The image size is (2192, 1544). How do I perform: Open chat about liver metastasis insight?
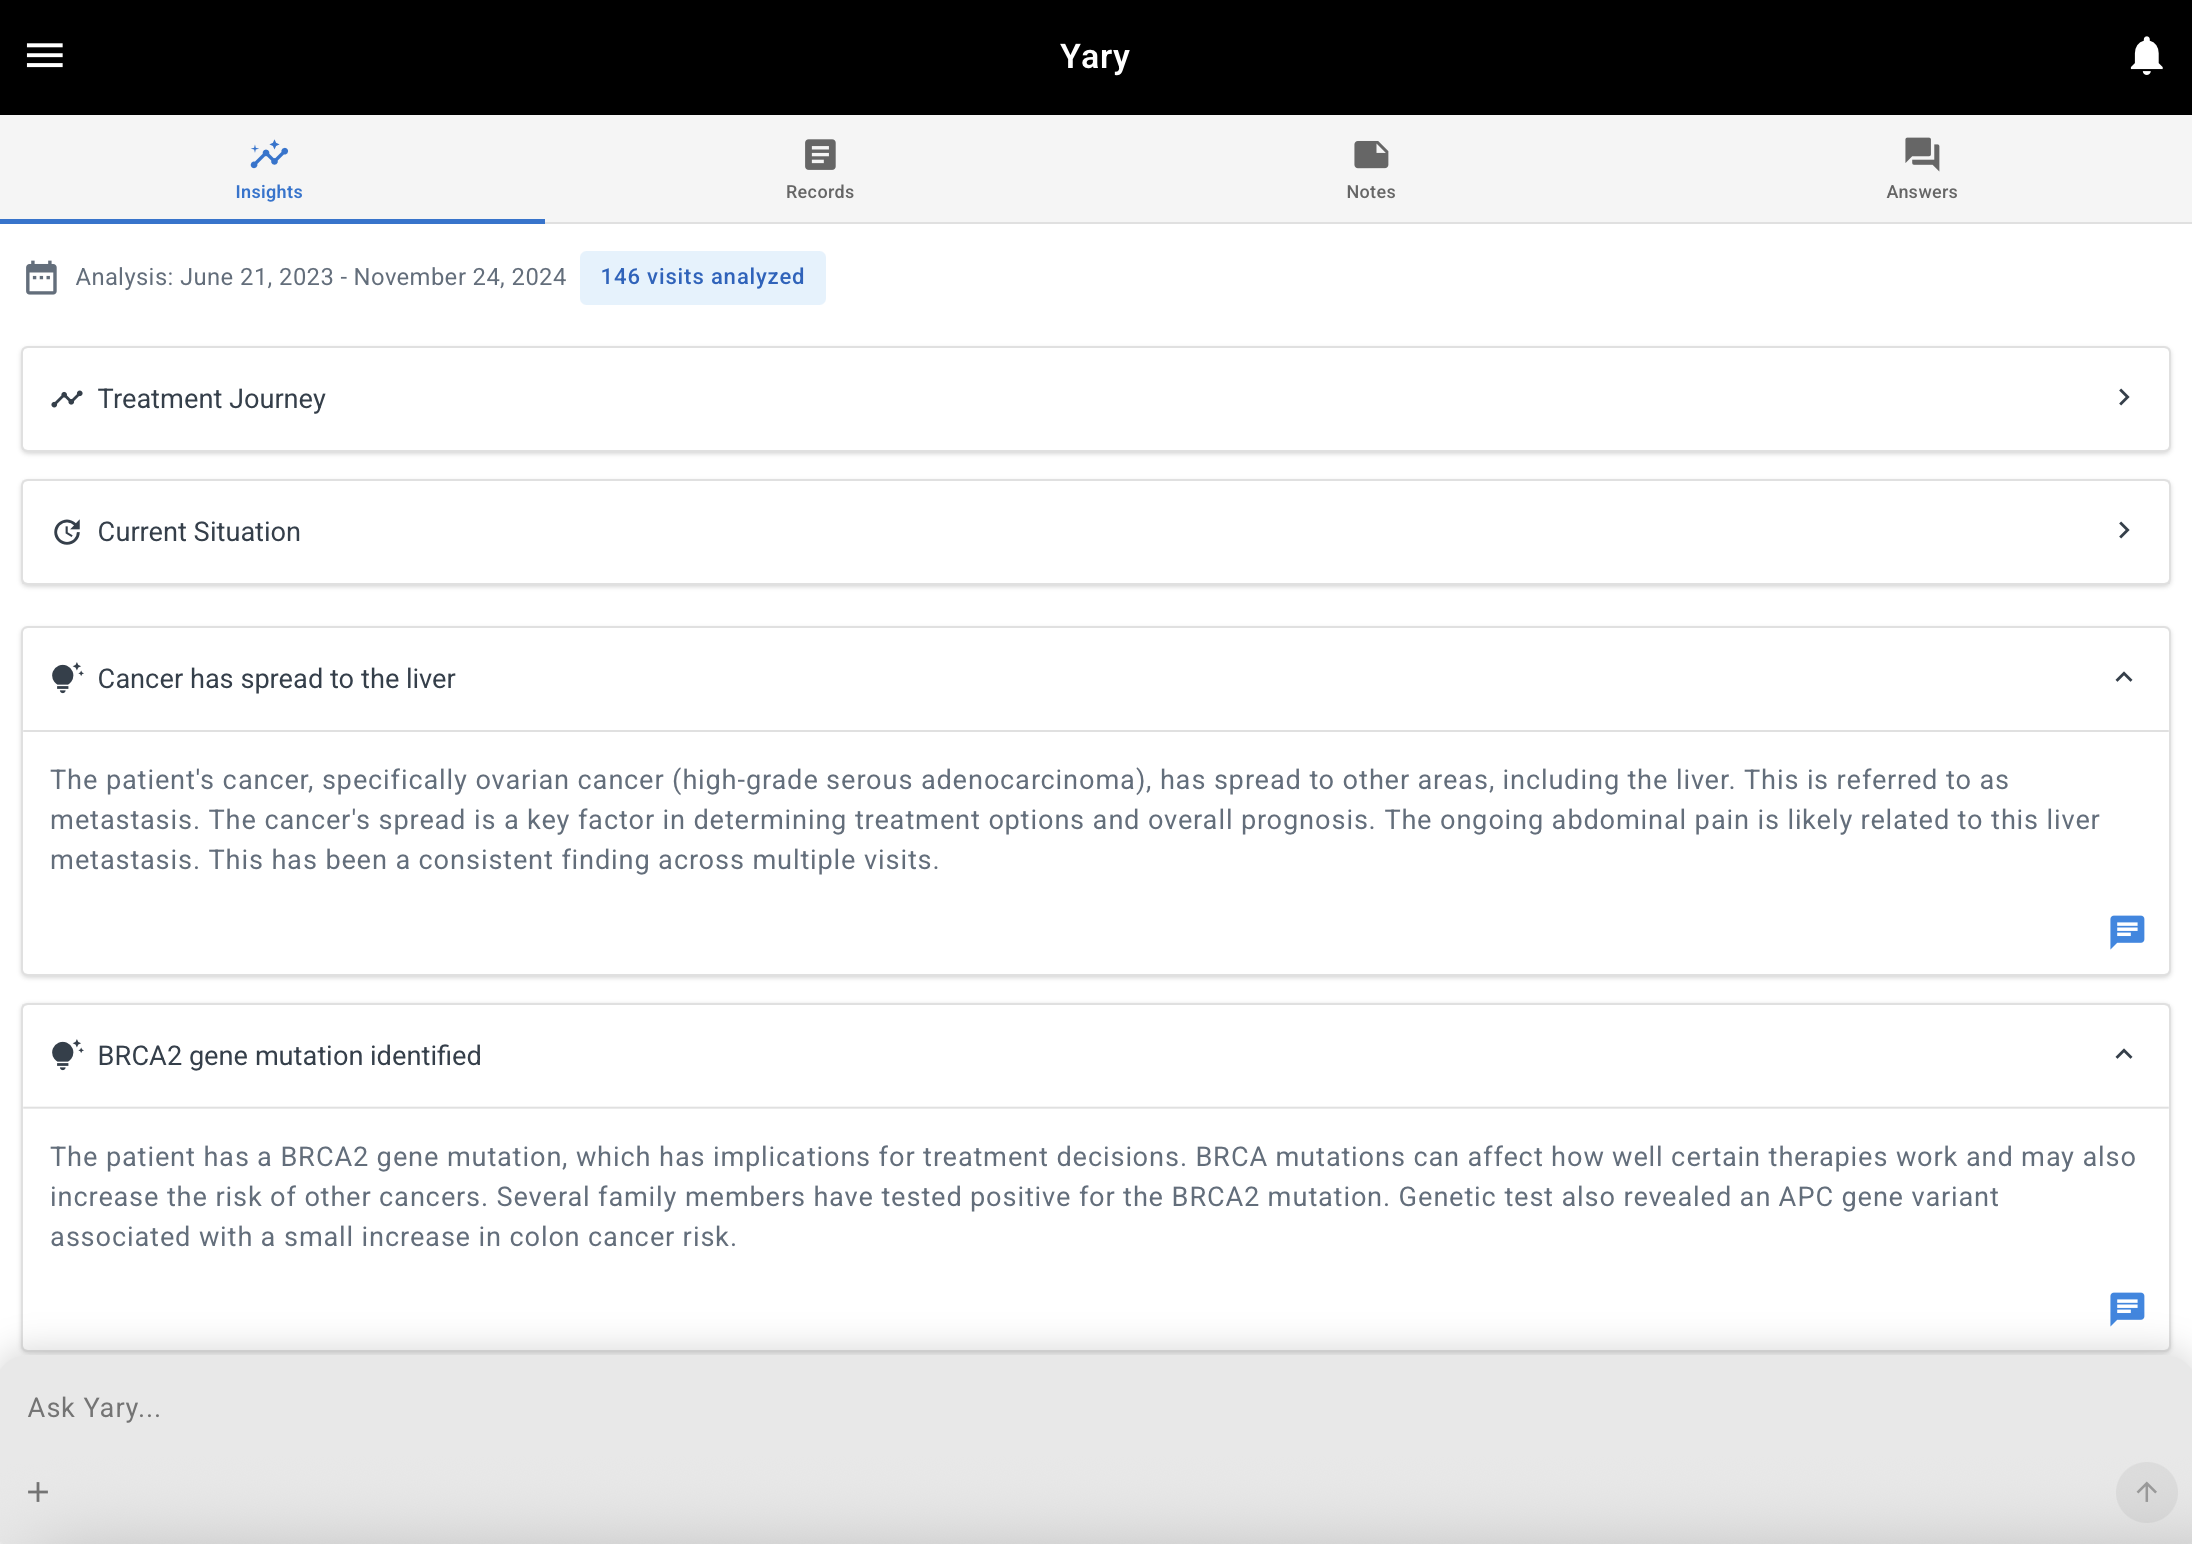pyautogui.click(x=2127, y=931)
